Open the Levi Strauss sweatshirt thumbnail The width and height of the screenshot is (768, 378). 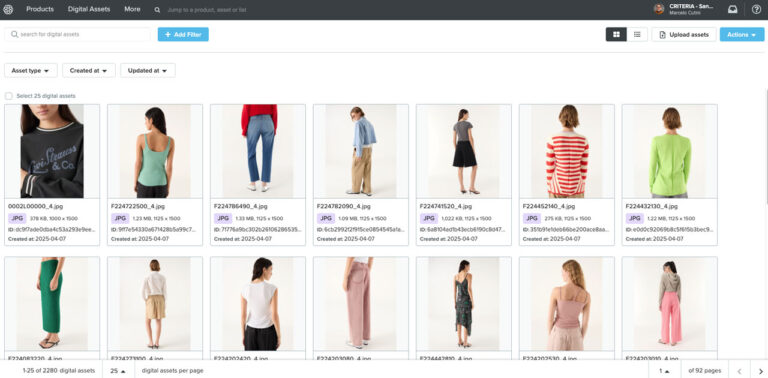52,151
